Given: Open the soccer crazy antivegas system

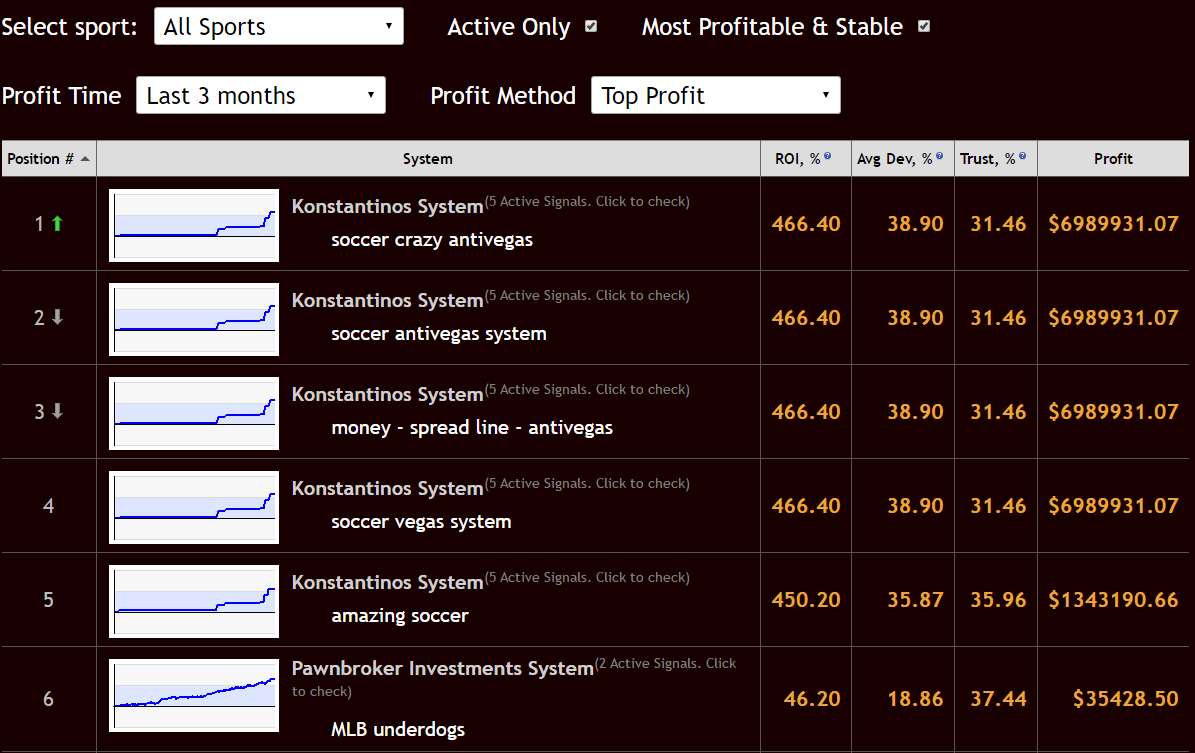Looking at the screenshot, I should pyautogui.click(x=432, y=240).
